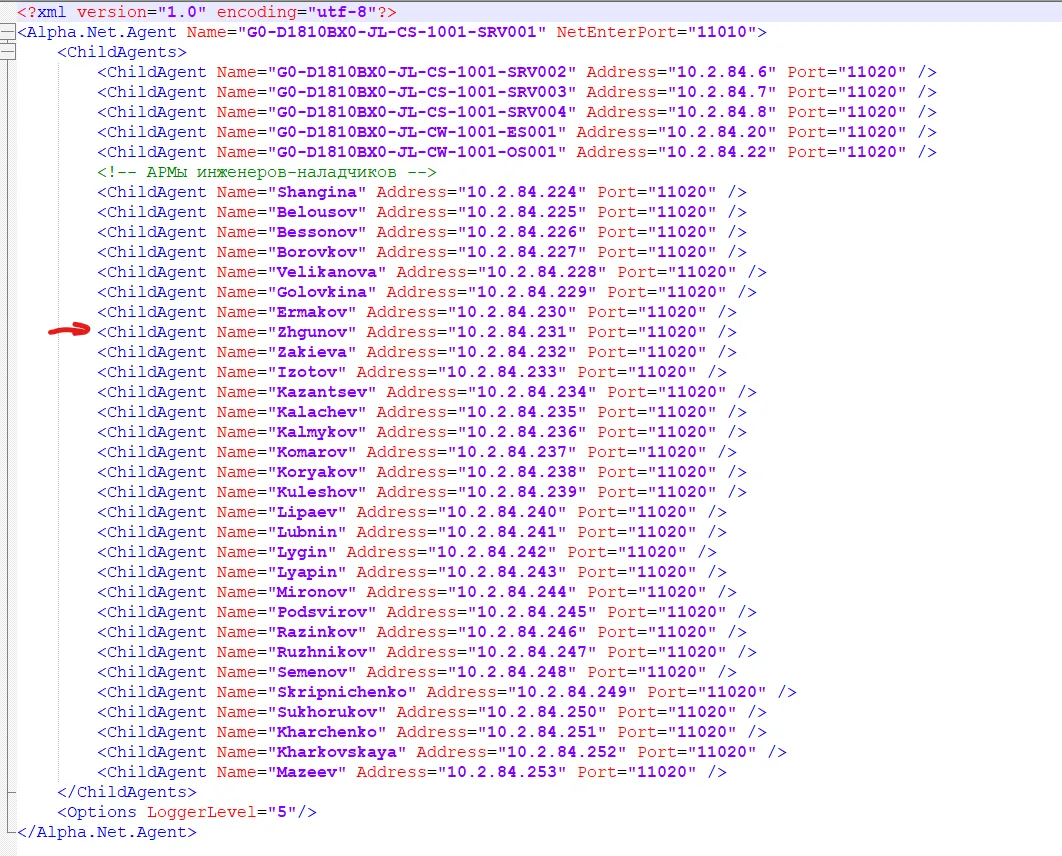This screenshot has height=856, width=1062.
Task: Click the address 10.2.84.22 of OS001
Action: (717, 152)
